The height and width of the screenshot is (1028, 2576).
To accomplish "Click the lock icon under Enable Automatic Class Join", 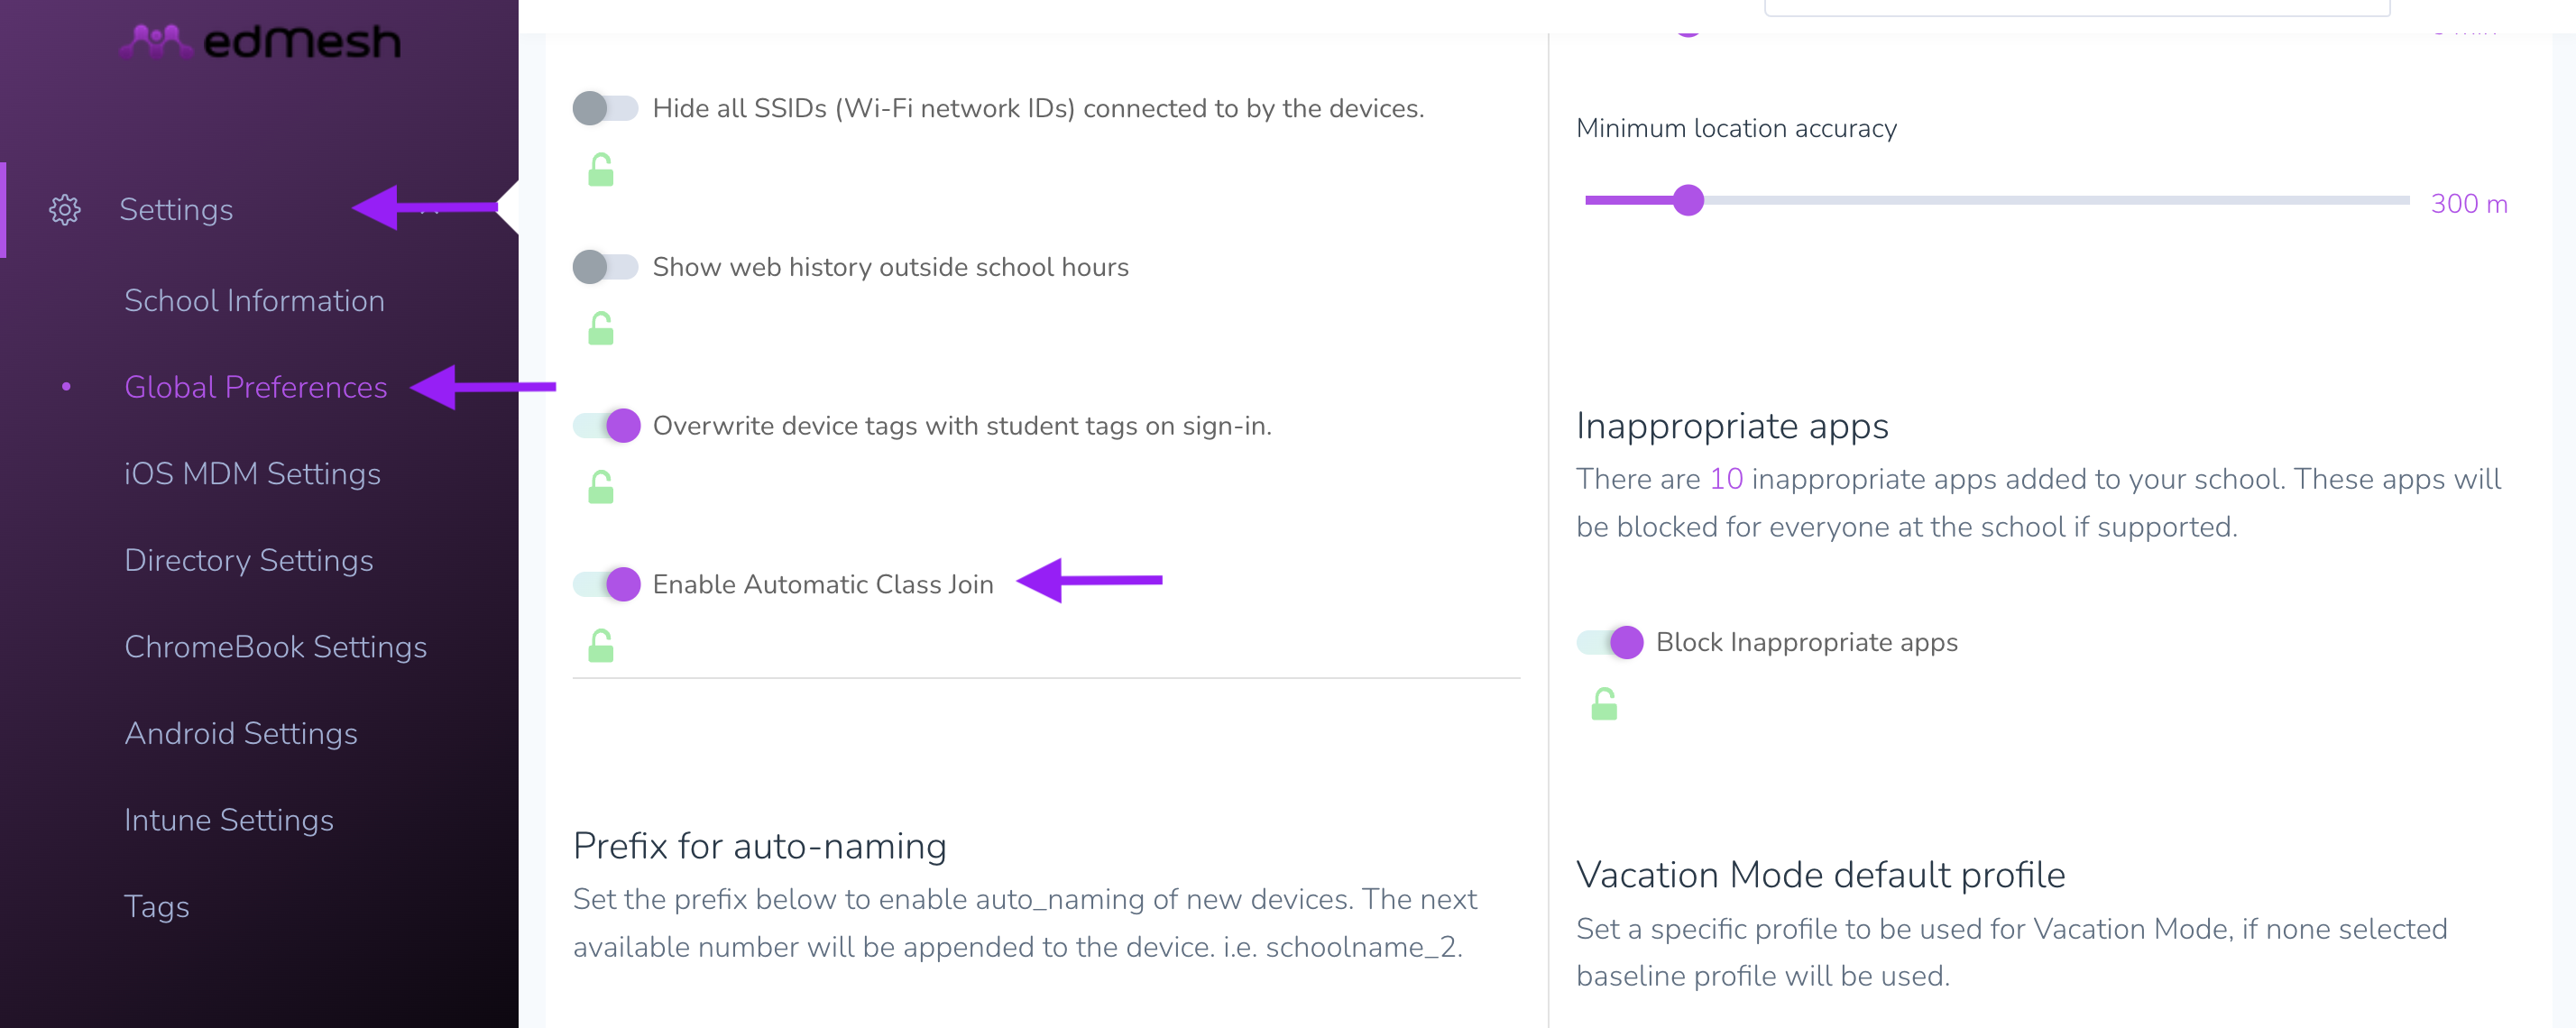I will click(601, 646).
